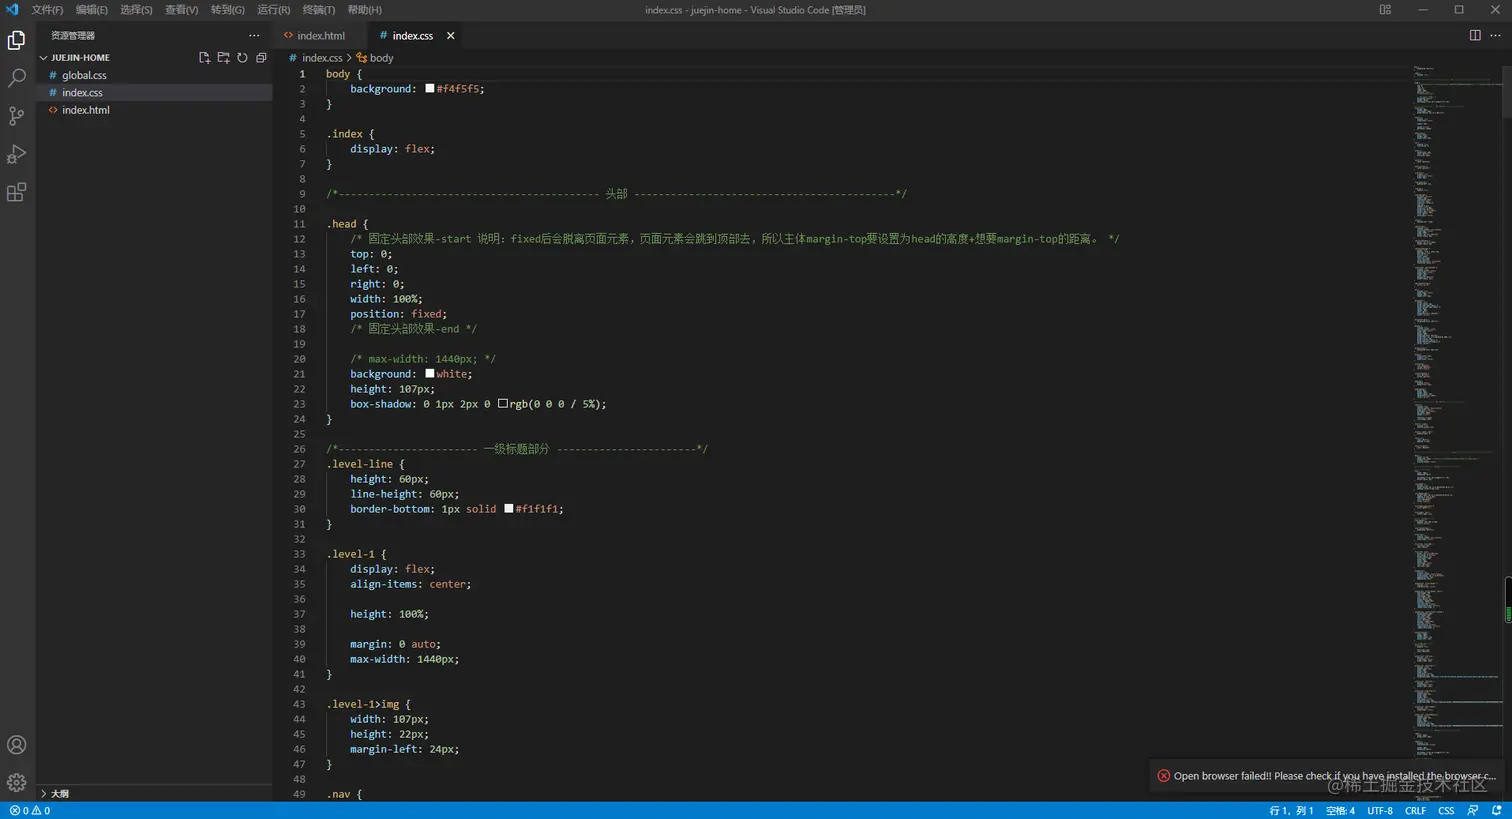Click the 资源管理器 panel title

pos(73,36)
